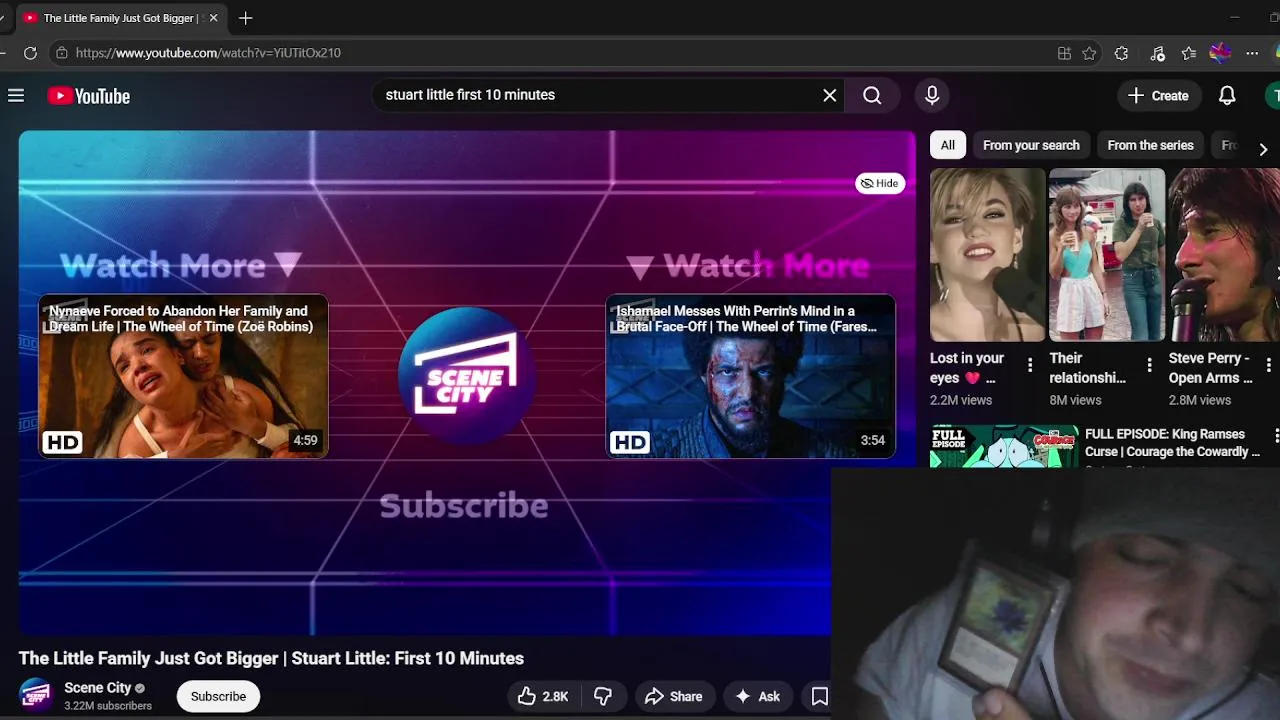Viewport: 1280px width, 720px height.
Task: Click the video title text
Action: [x=271, y=658]
